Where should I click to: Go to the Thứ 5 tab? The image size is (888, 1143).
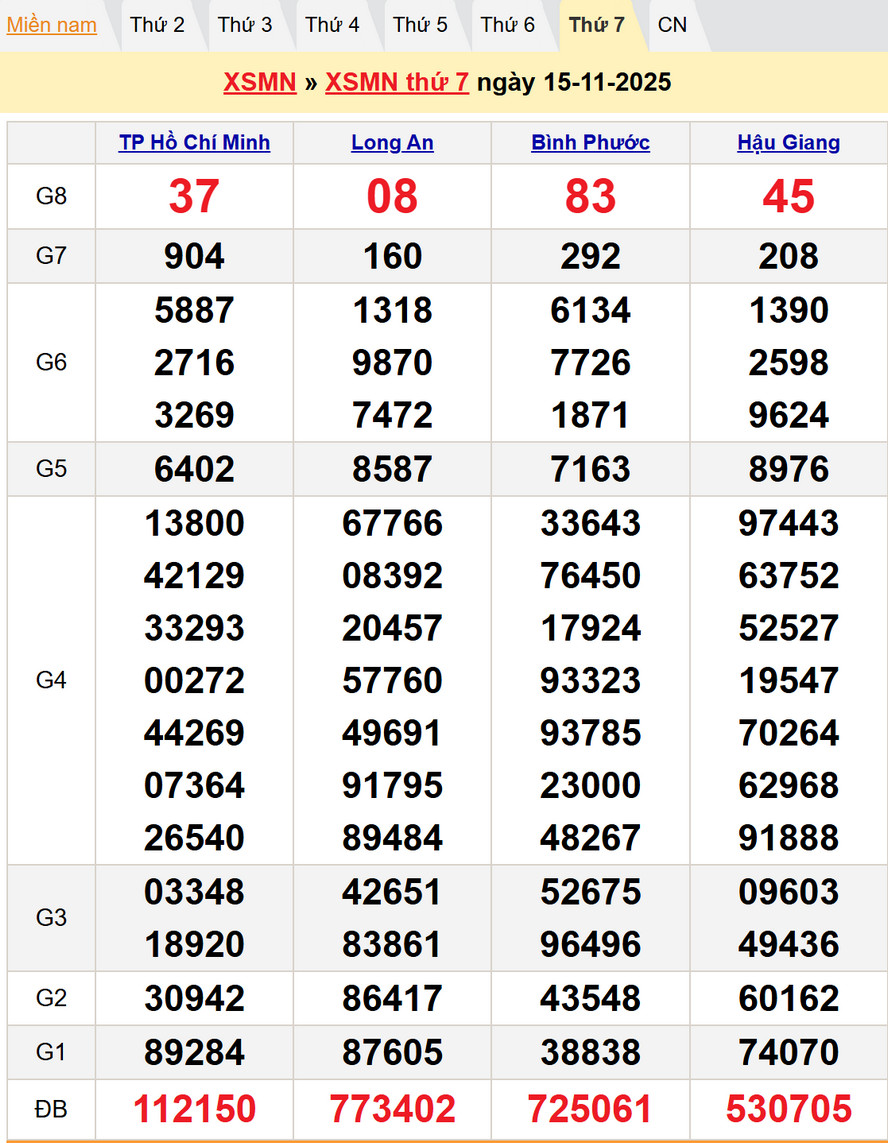(420, 25)
